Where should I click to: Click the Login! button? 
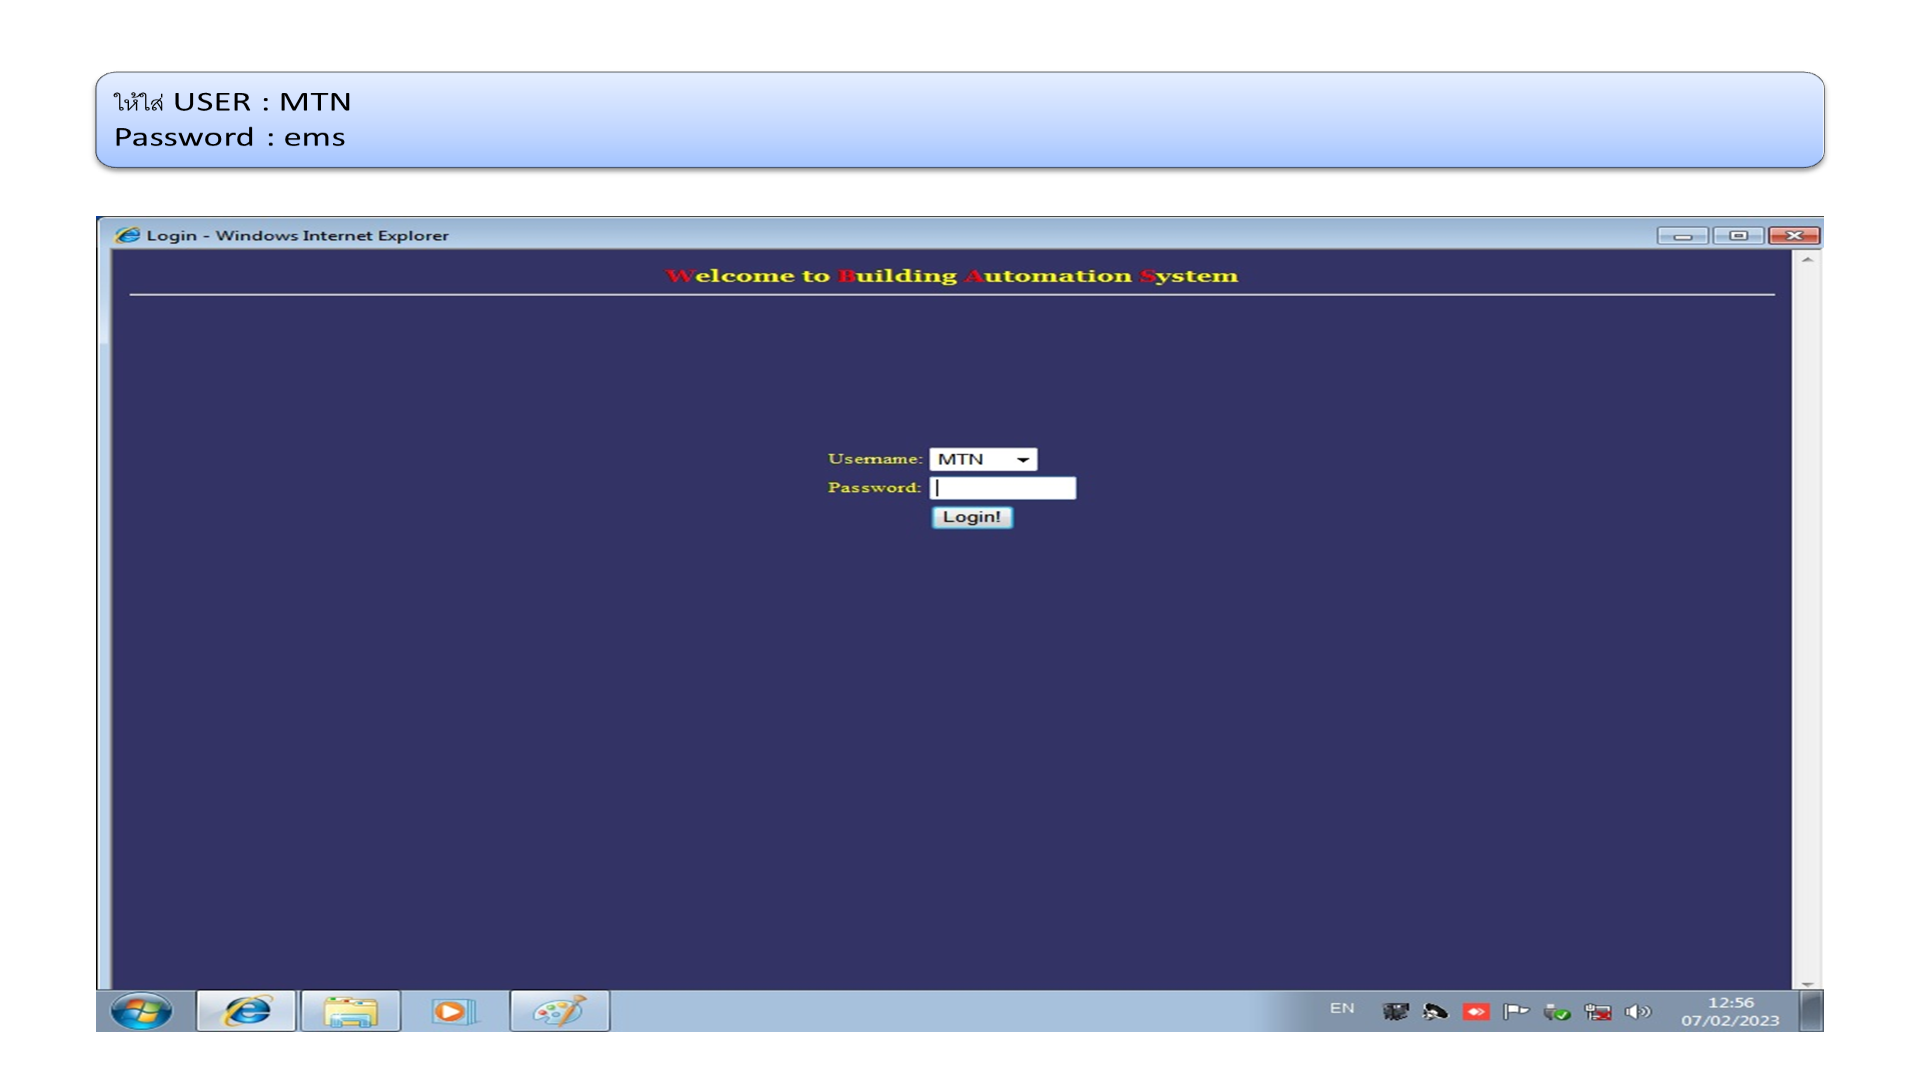(972, 517)
